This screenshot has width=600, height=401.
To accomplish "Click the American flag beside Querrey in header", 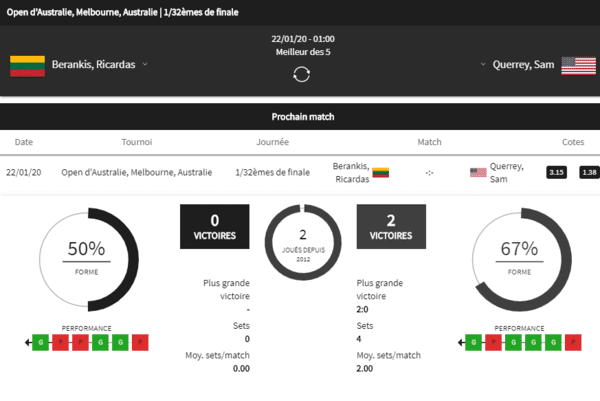I will click(579, 65).
